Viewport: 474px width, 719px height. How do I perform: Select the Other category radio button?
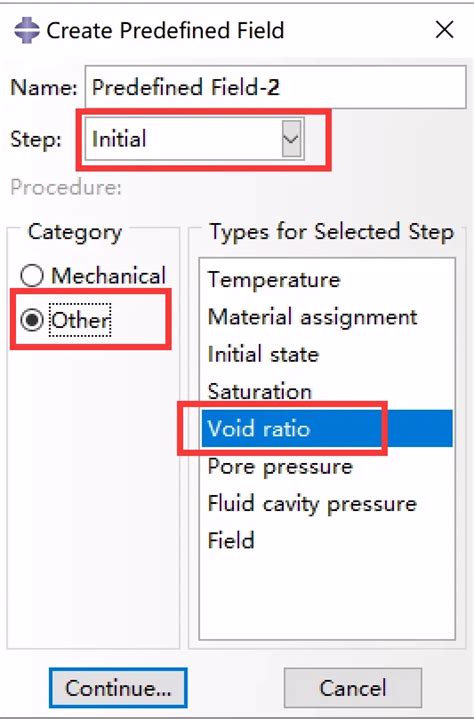[x=32, y=320]
